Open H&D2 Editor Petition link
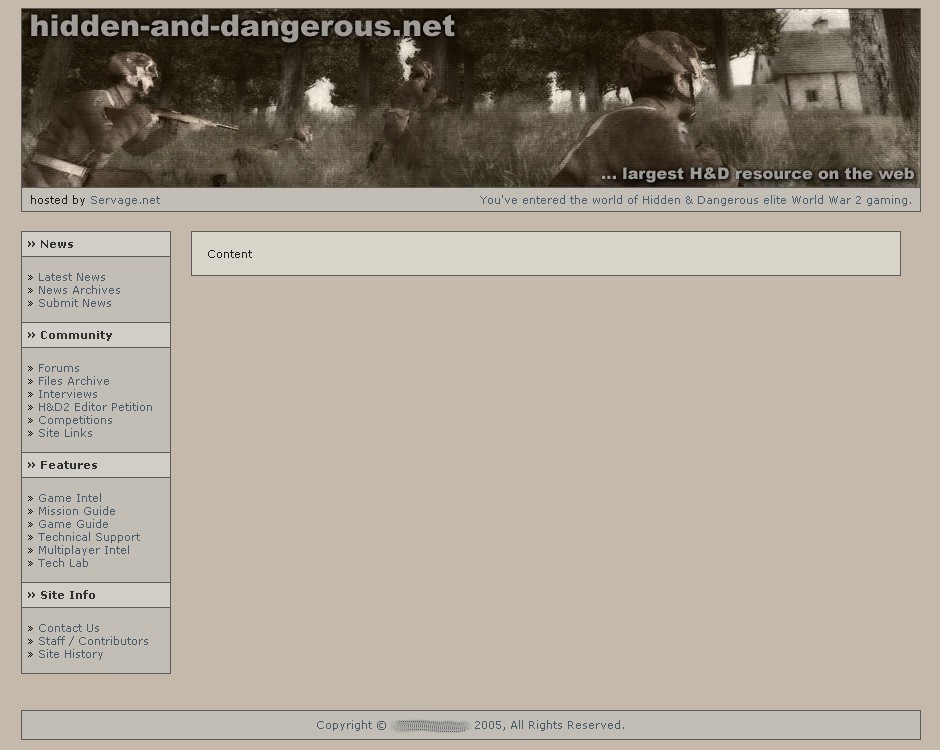The height and width of the screenshot is (750, 940). point(95,407)
